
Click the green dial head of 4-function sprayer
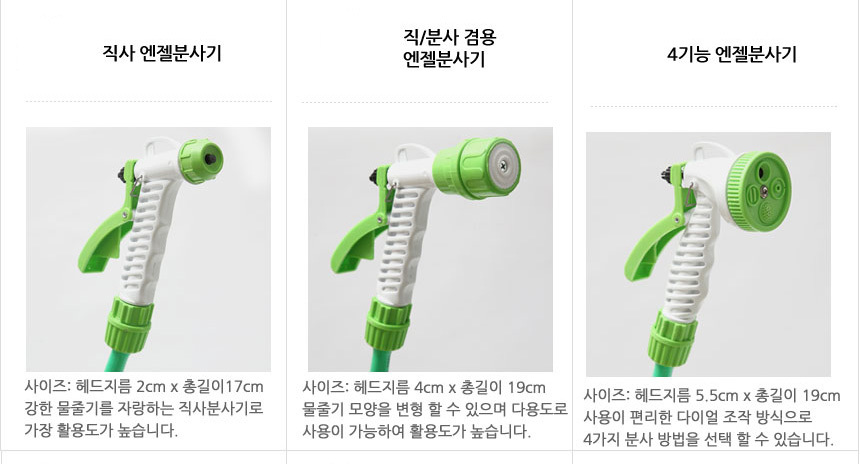(x=759, y=191)
